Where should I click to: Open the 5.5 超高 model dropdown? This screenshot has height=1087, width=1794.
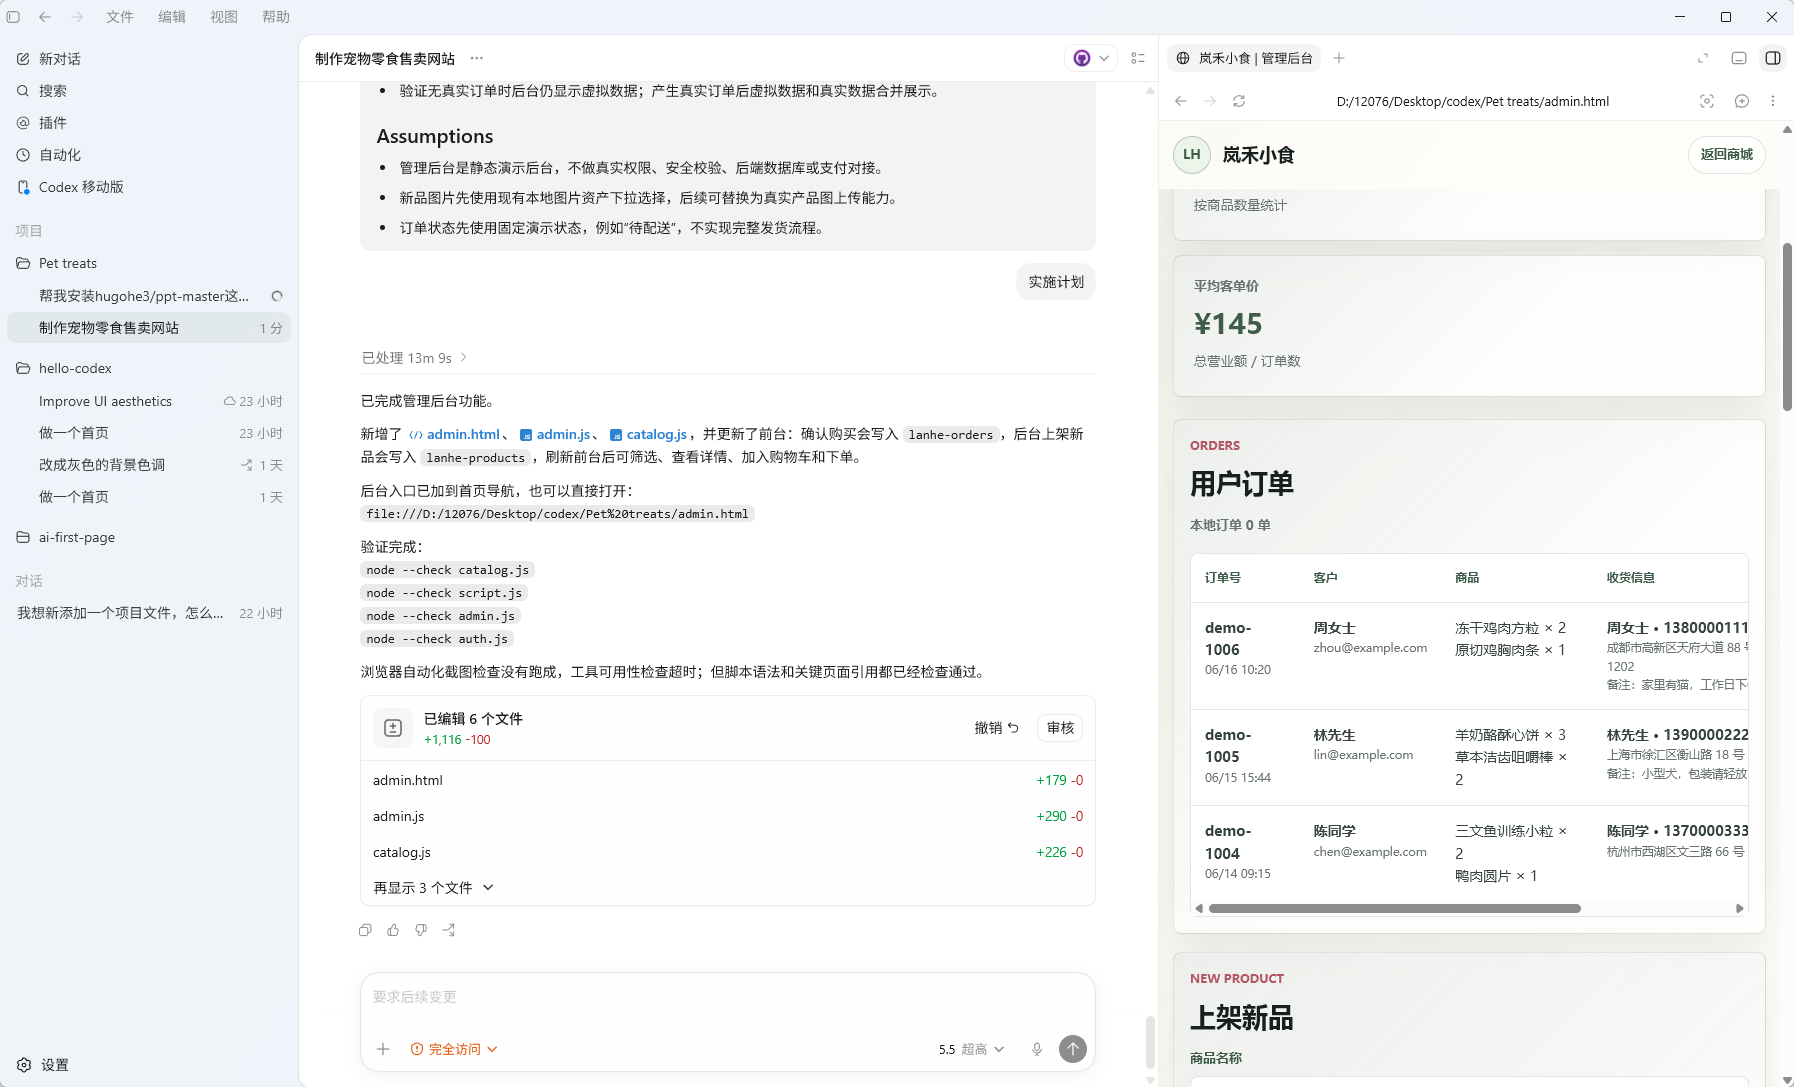pyautogui.click(x=971, y=1049)
